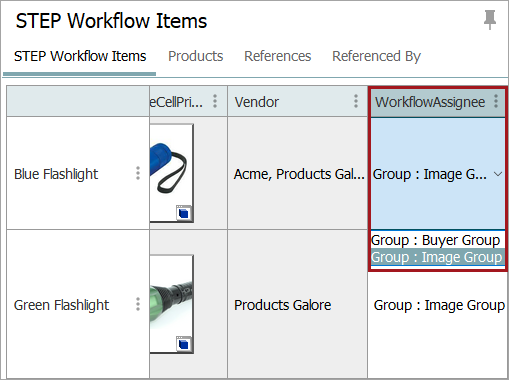
Task: Expand the Blue Flashlight assignee dropdown arrow
Action: (x=498, y=174)
